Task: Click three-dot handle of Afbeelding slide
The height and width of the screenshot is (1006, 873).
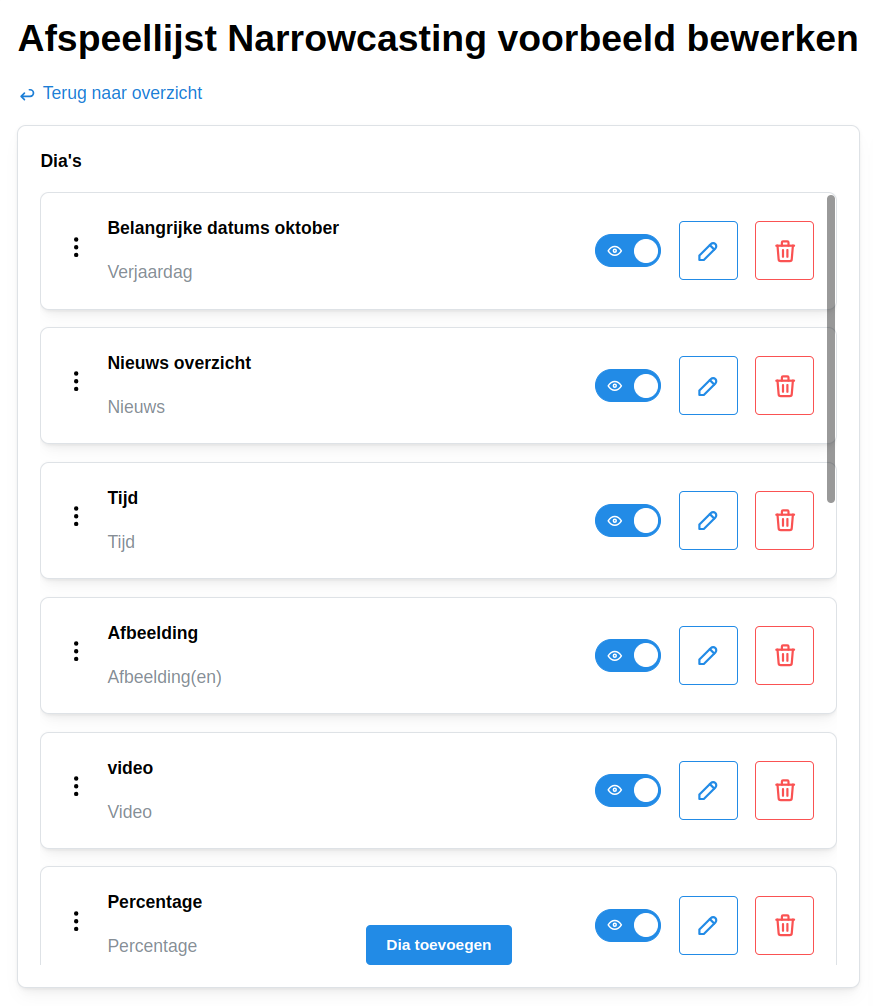Action: point(76,651)
